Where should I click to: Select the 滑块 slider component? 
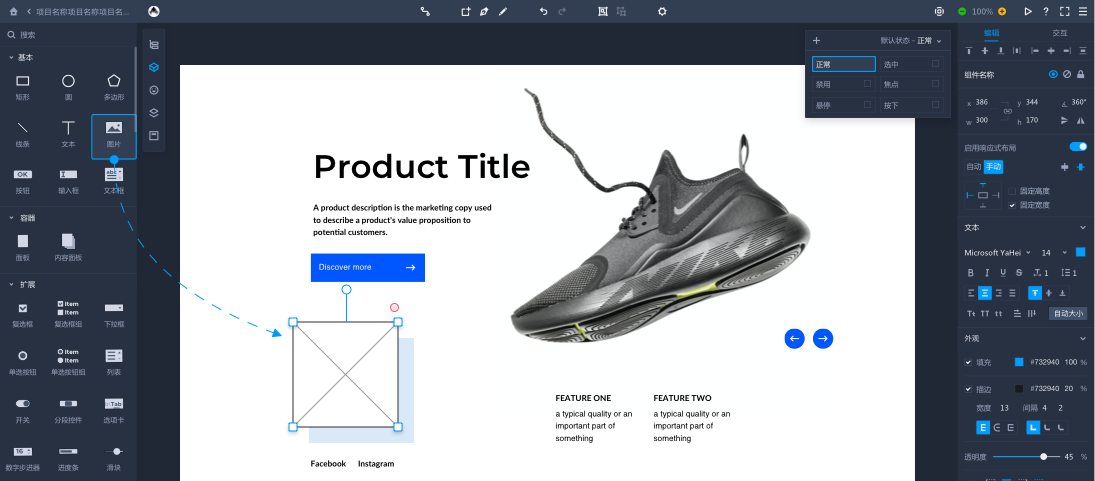click(x=114, y=457)
